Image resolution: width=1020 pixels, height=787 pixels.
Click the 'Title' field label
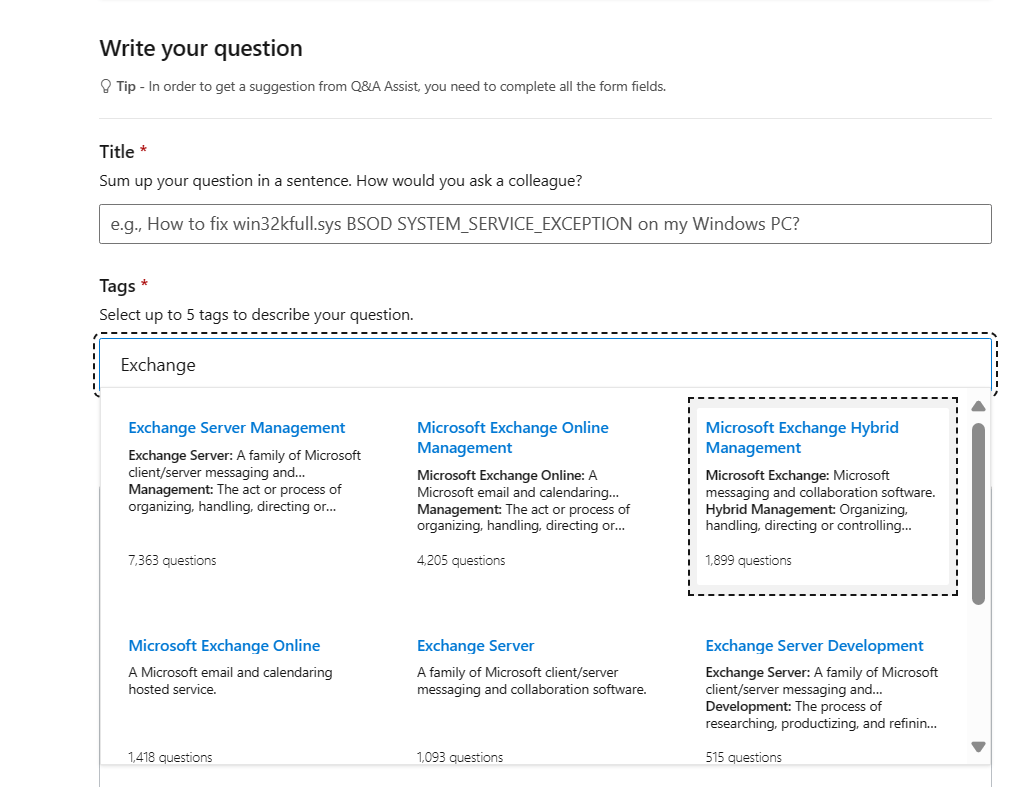[117, 152]
